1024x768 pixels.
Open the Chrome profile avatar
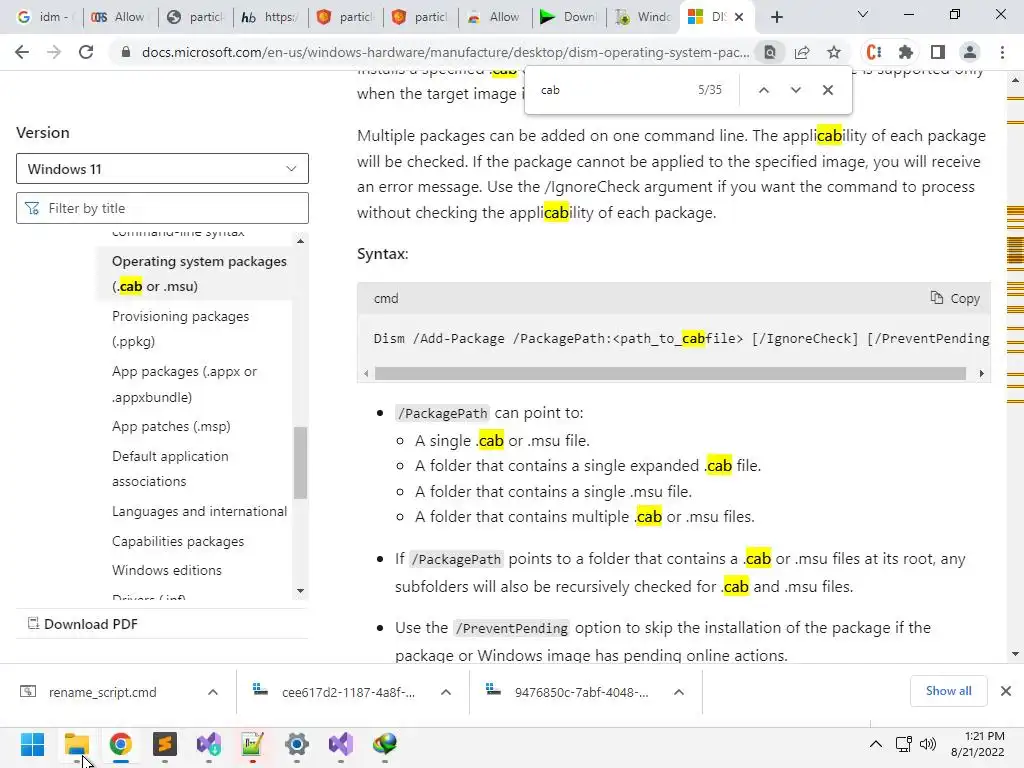click(x=970, y=52)
